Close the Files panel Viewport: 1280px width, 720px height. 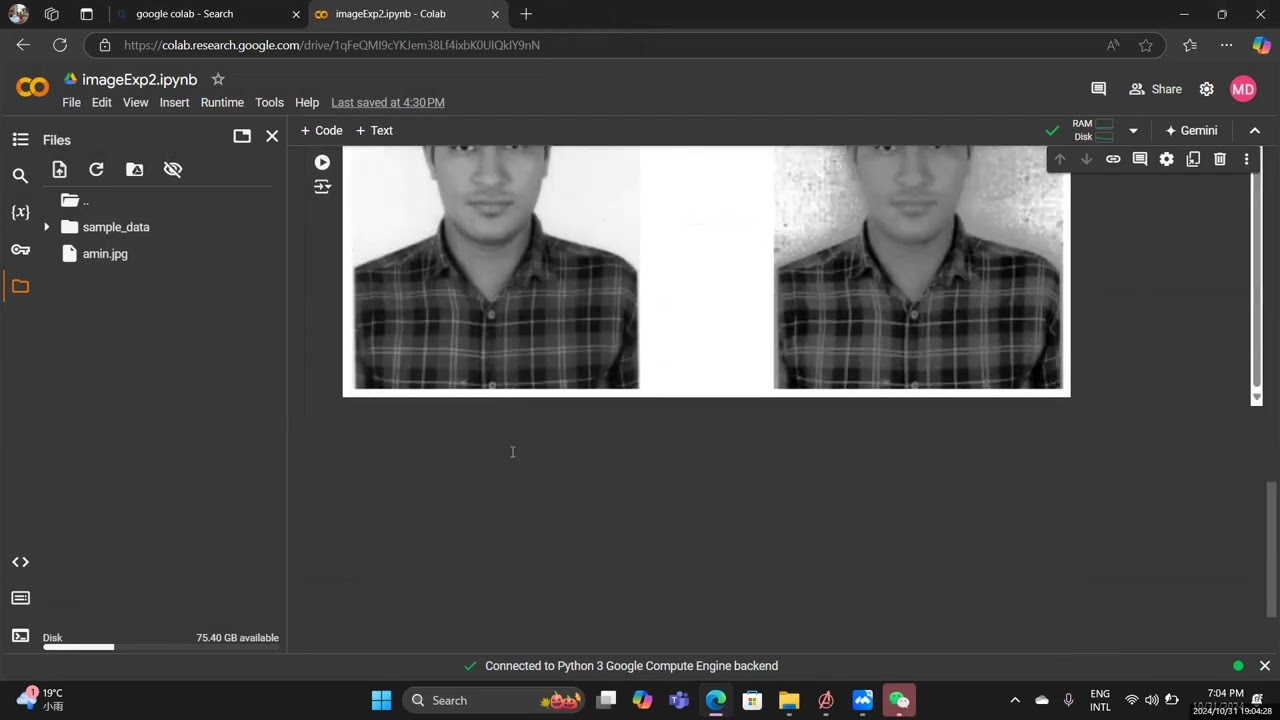tap(272, 136)
